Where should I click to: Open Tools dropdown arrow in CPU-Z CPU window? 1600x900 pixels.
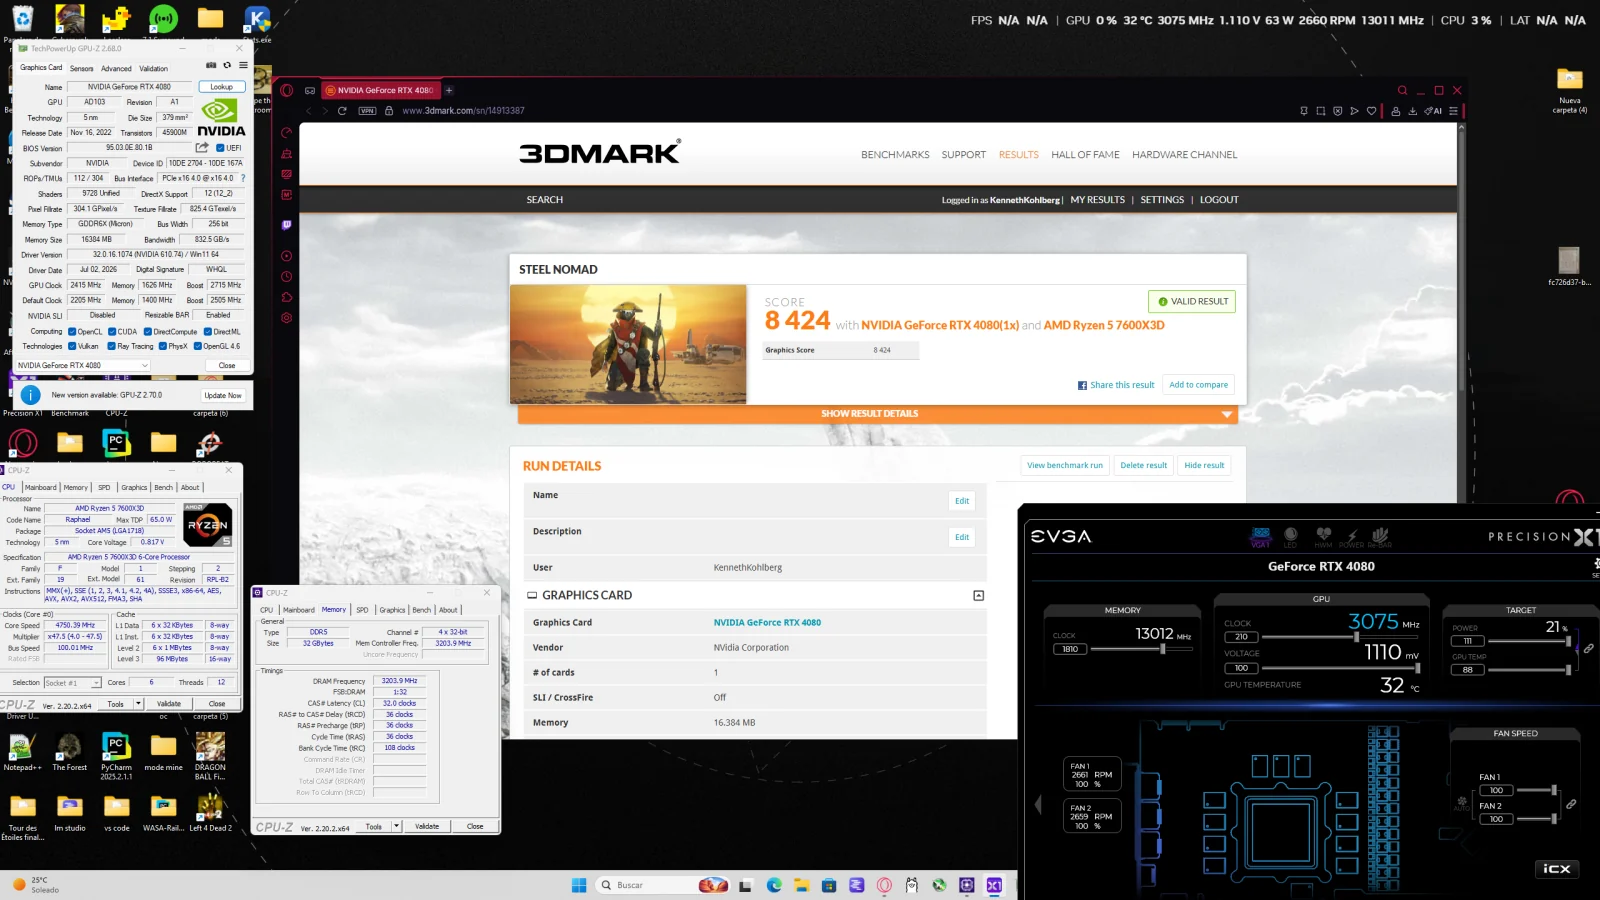click(x=138, y=704)
